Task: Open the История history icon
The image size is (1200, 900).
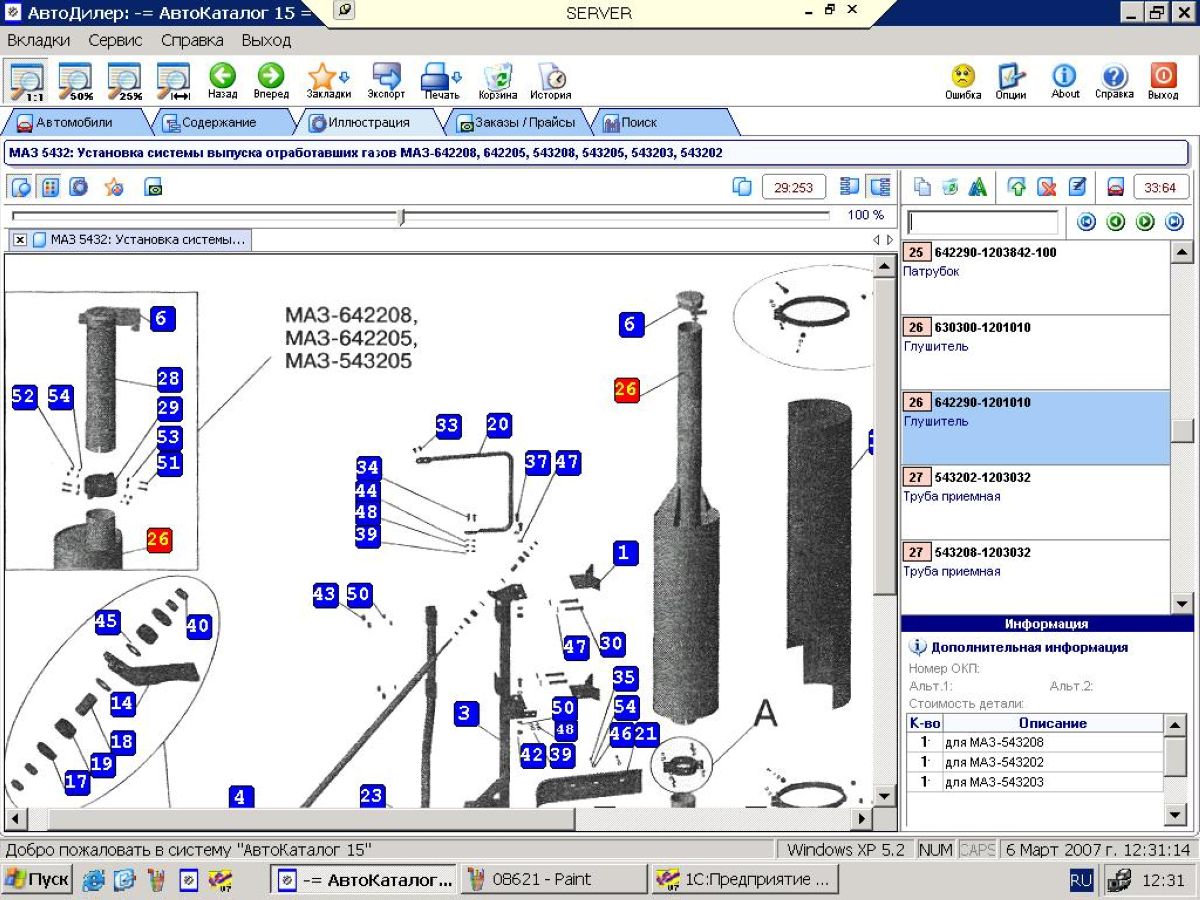Action: 551,81
